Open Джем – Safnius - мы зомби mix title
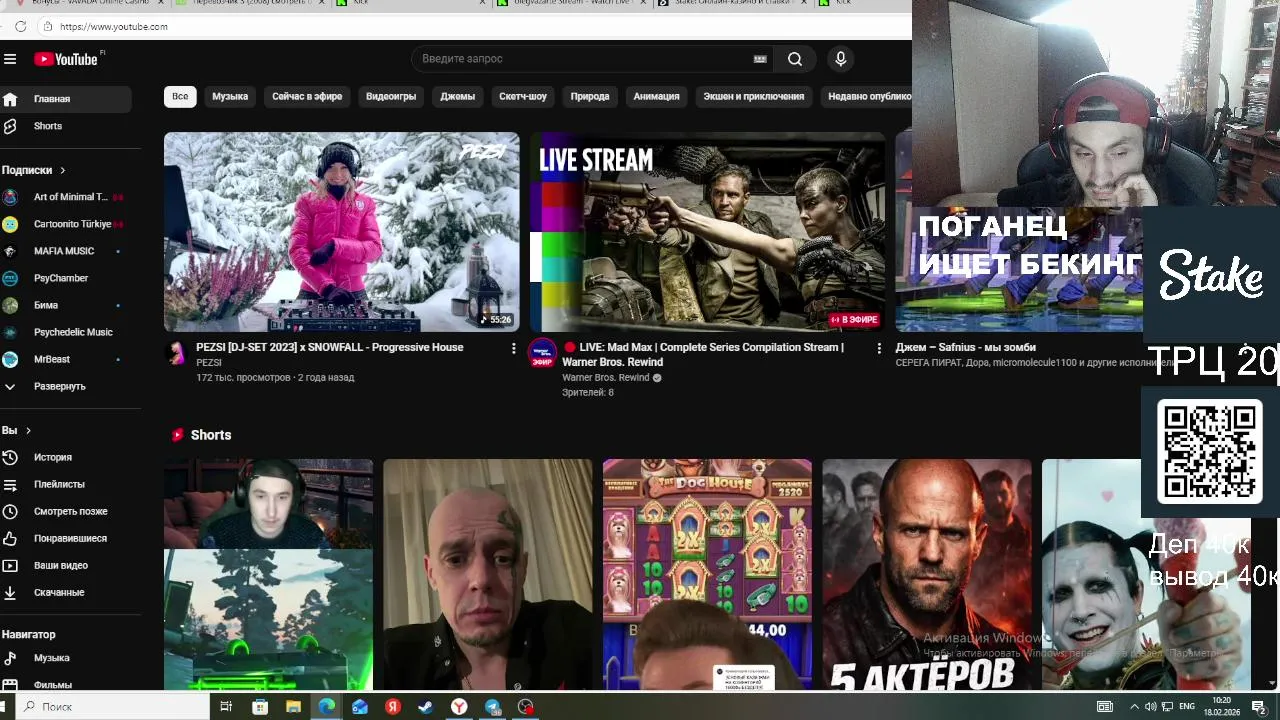The image size is (1280, 720). pyautogui.click(x=965, y=347)
